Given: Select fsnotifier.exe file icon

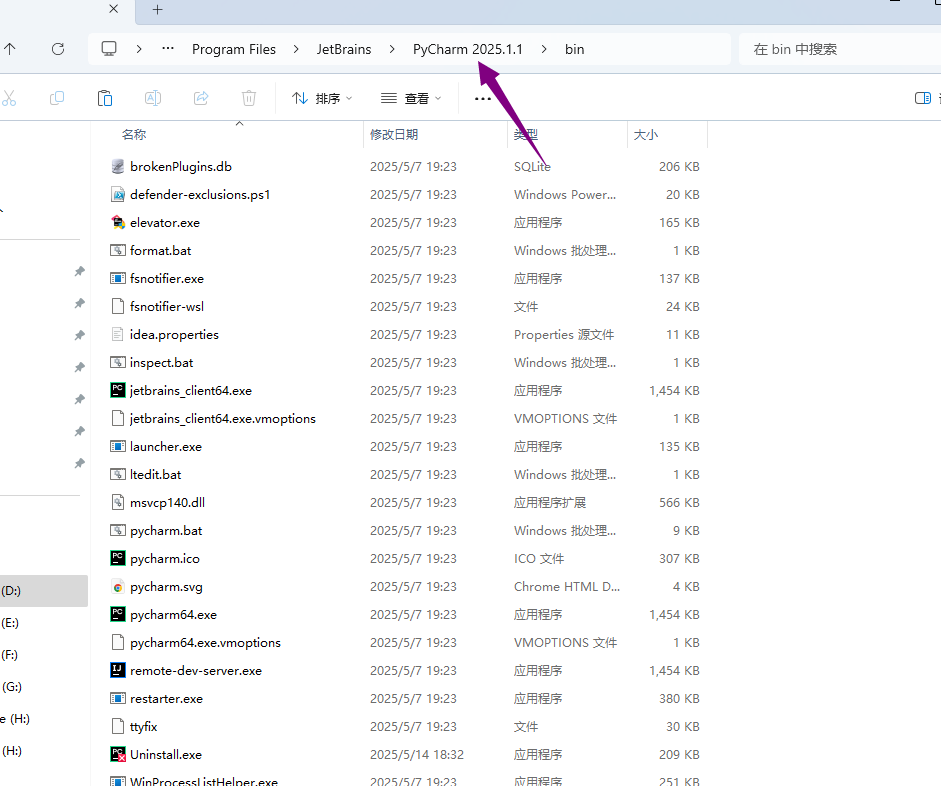Looking at the screenshot, I should click(x=118, y=278).
